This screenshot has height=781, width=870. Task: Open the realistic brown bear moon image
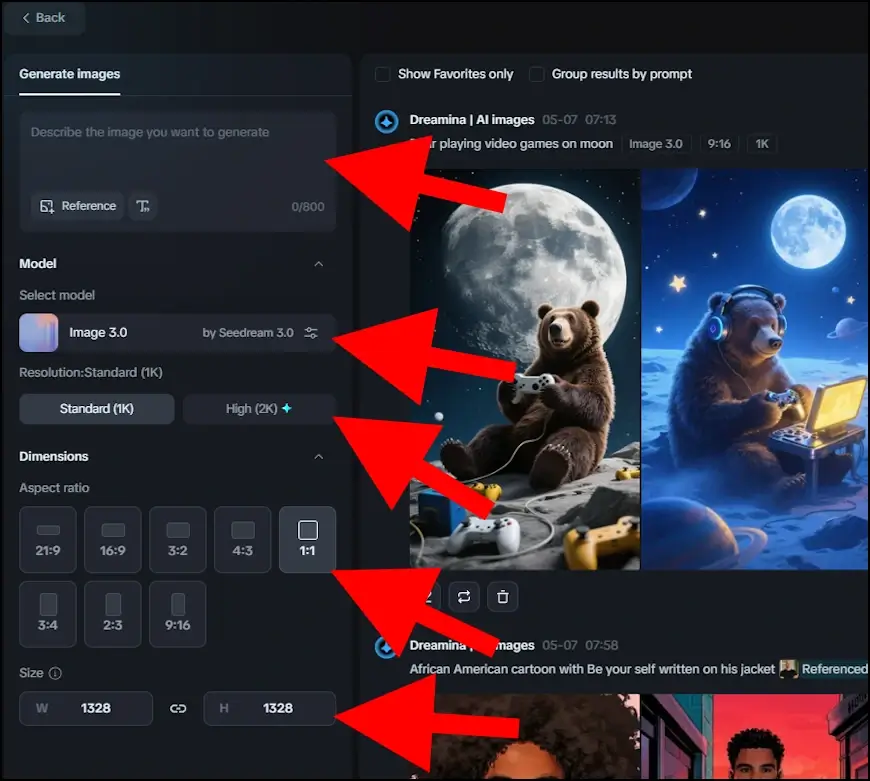[525, 369]
